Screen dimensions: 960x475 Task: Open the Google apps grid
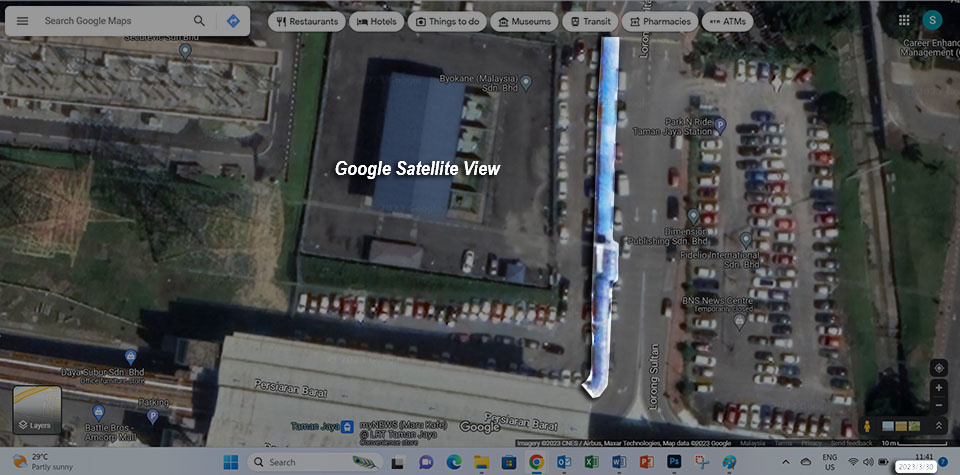click(904, 20)
